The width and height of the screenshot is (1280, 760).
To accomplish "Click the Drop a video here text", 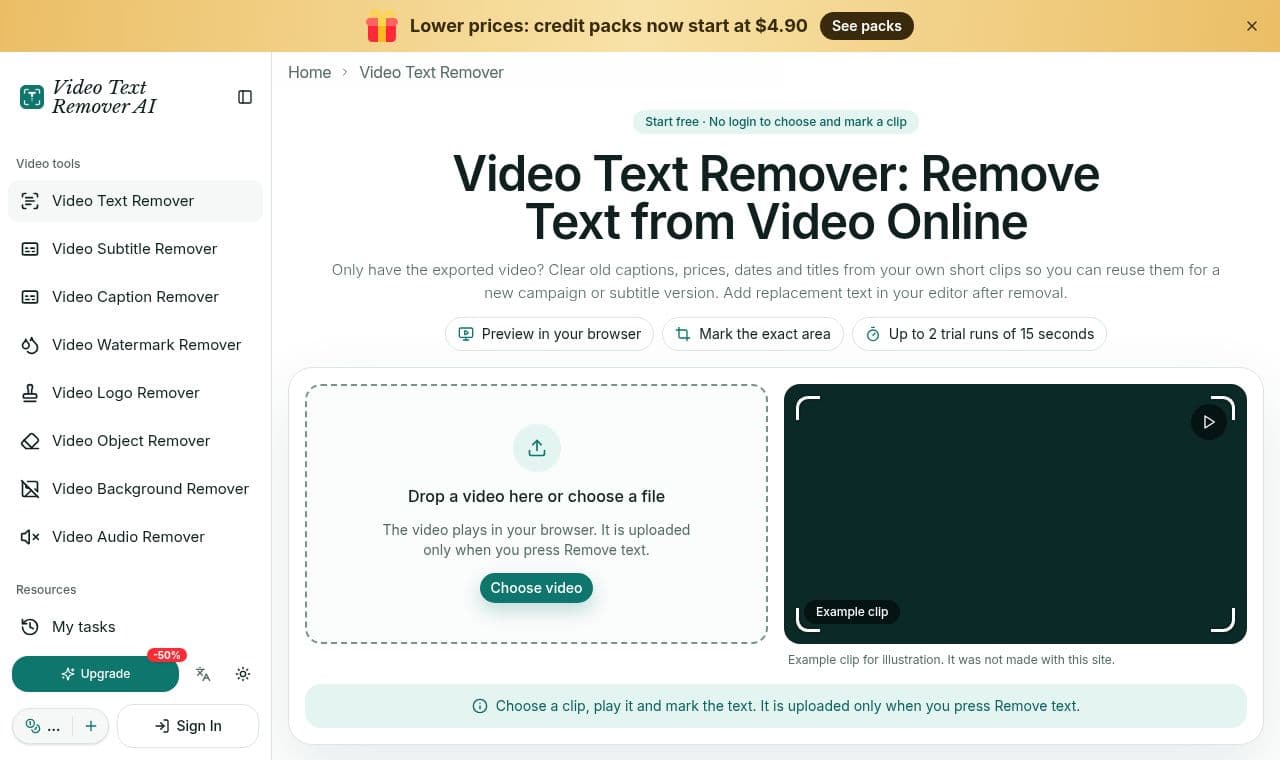I will 536,496.
